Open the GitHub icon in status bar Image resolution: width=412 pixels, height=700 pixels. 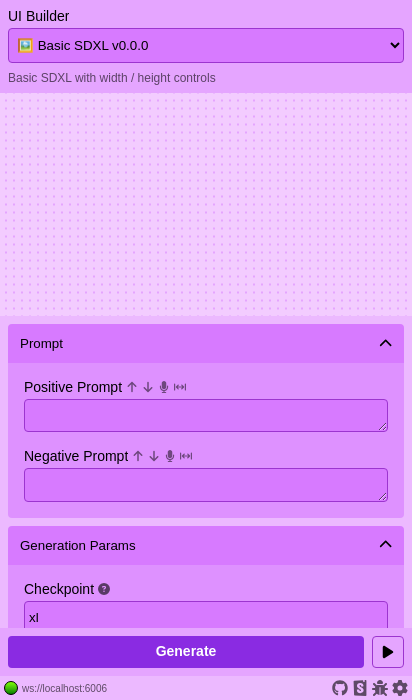tap(340, 688)
